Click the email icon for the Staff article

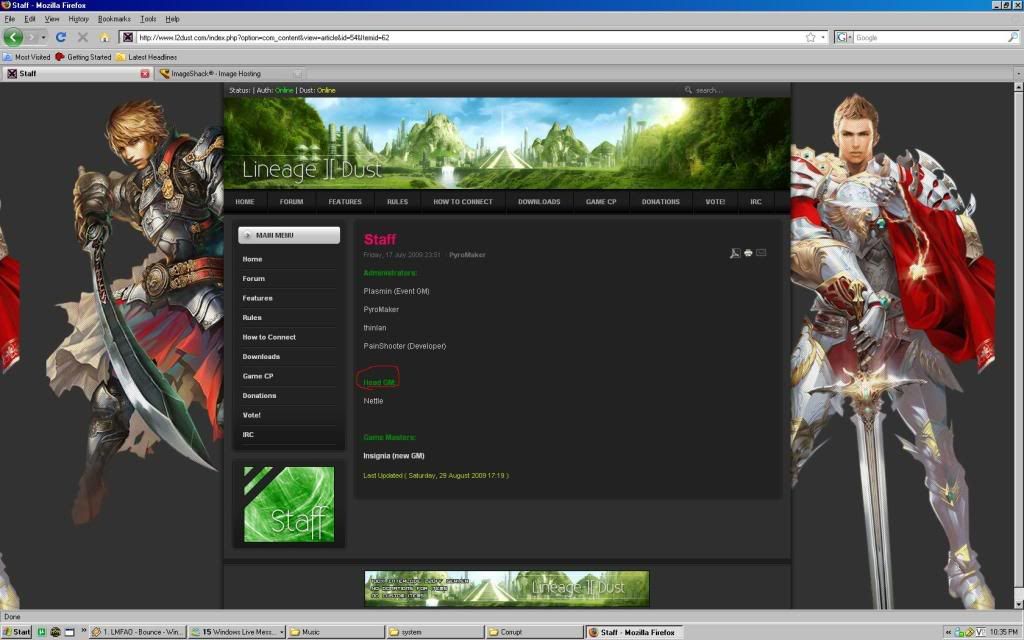761,253
